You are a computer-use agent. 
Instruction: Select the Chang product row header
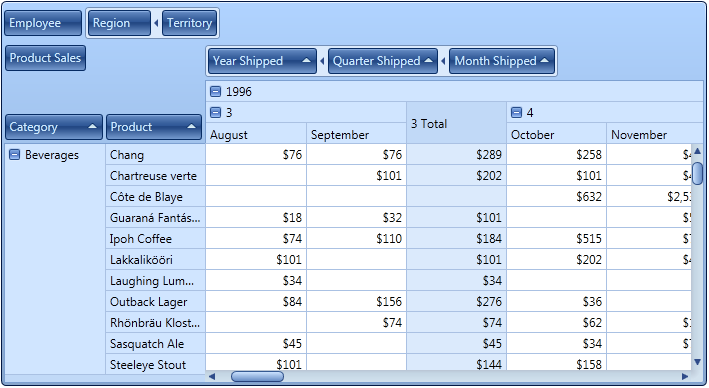click(155, 155)
